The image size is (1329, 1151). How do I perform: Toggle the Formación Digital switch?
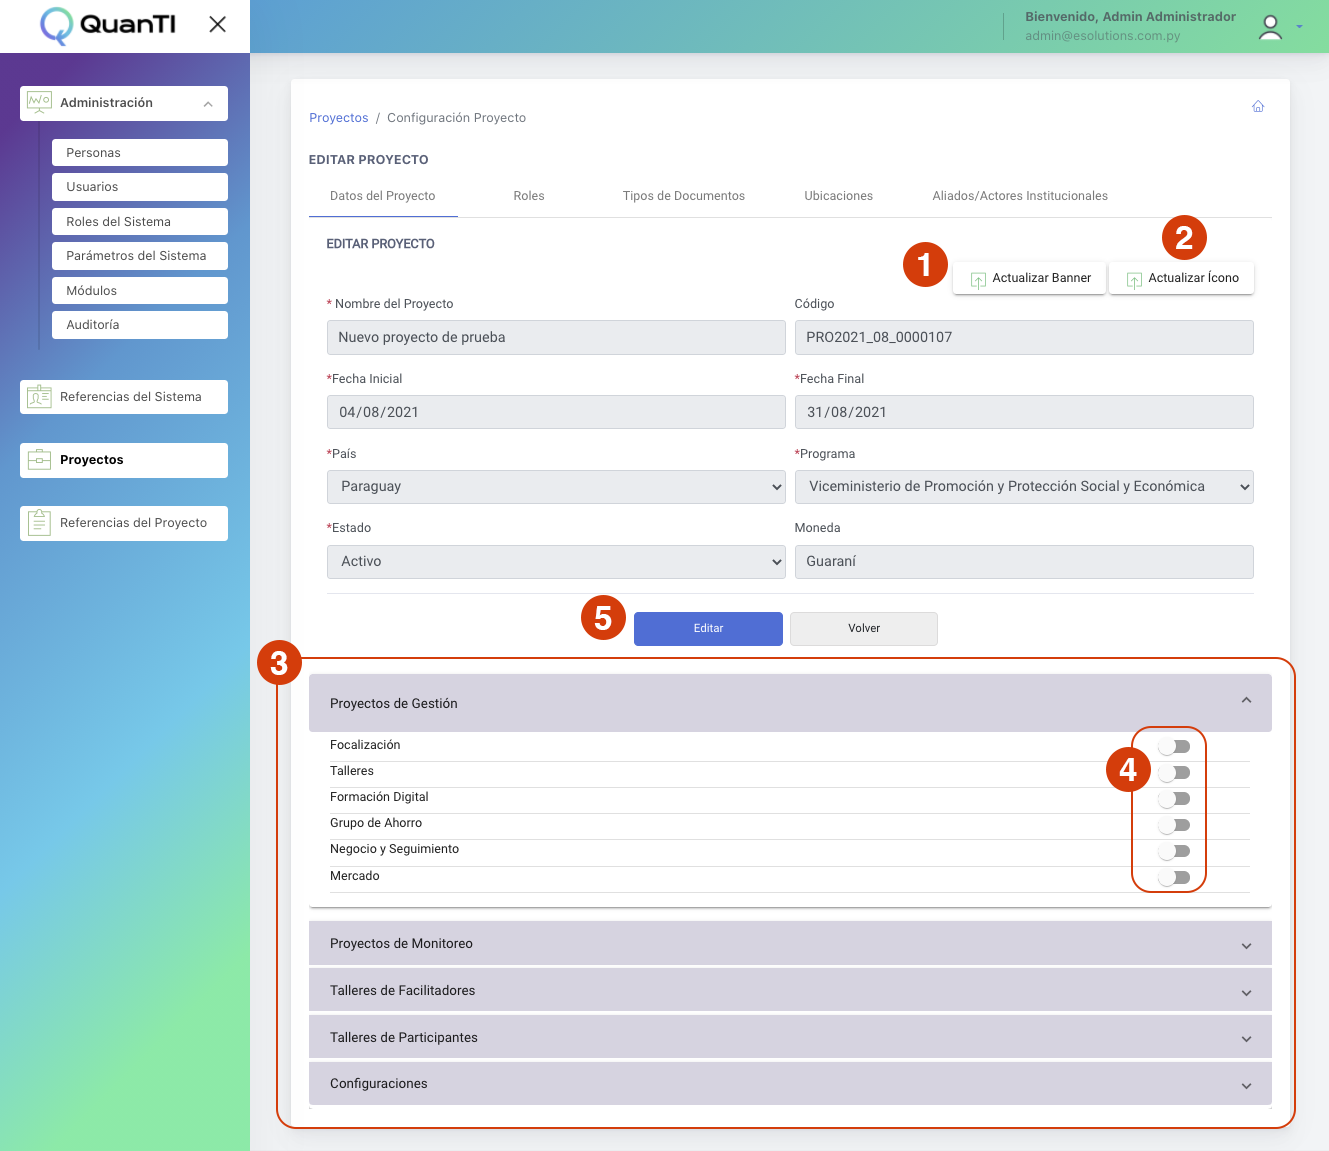tap(1174, 799)
